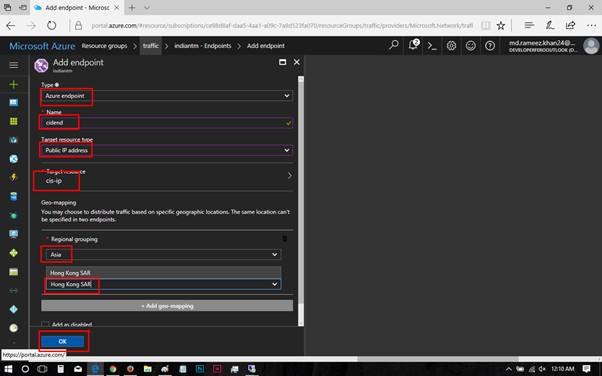Screen dimensions: 602x376
Task: Open Resource groups cube icon in sidebar
Action: pyautogui.click(x=13, y=140)
